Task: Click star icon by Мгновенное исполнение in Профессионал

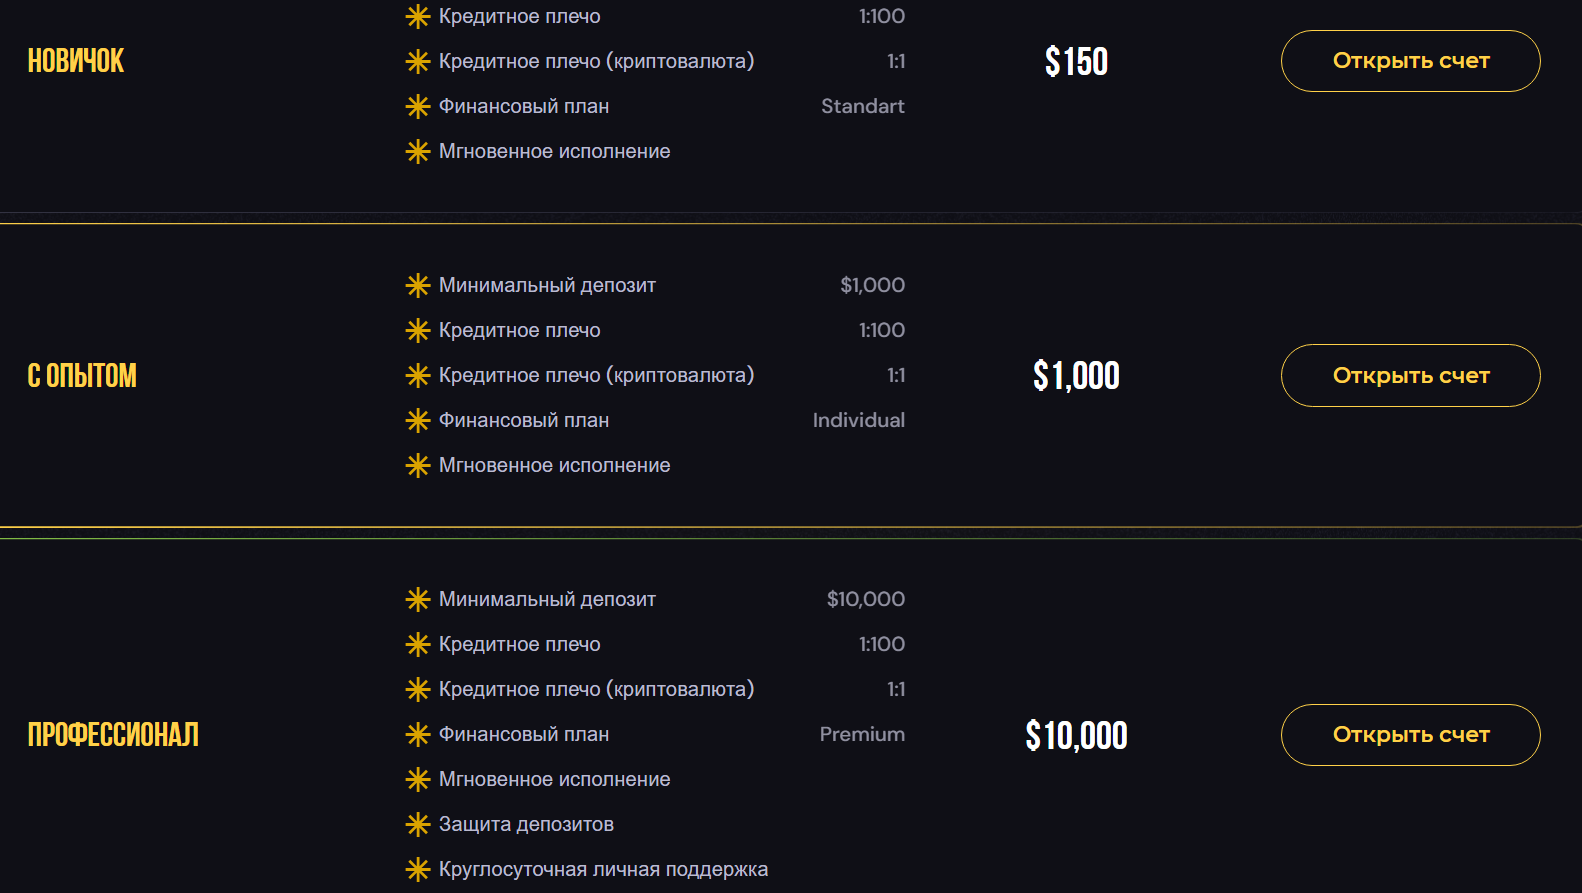Action: (x=418, y=779)
